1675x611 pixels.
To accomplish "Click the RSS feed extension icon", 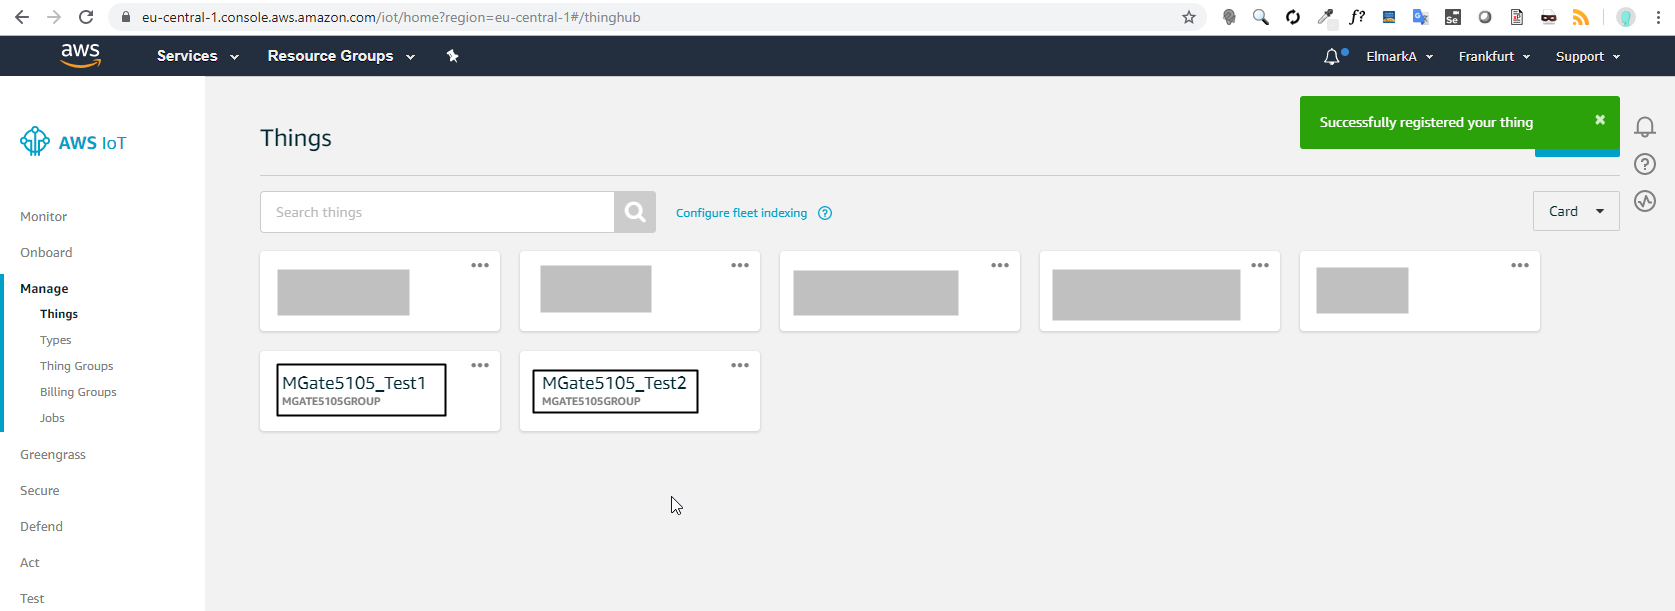I will click(x=1581, y=17).
